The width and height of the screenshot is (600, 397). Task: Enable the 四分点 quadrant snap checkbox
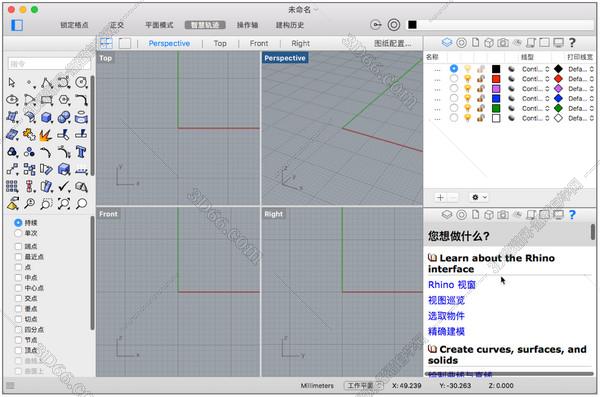click(x=18, y=329)
